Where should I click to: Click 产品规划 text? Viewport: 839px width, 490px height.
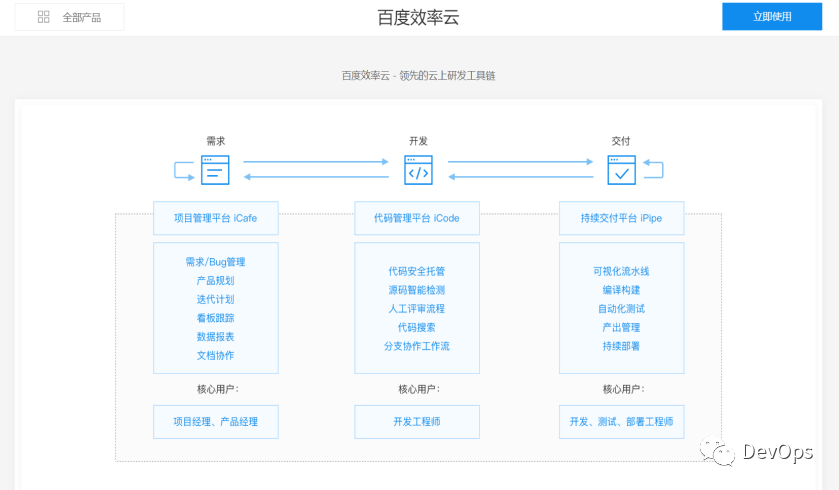point(216,281)
